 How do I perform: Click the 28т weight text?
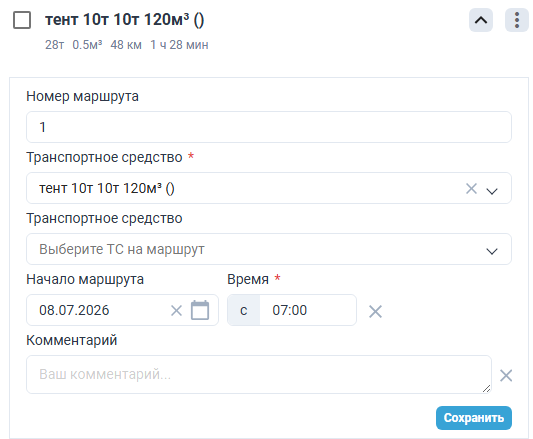(54, 45)
